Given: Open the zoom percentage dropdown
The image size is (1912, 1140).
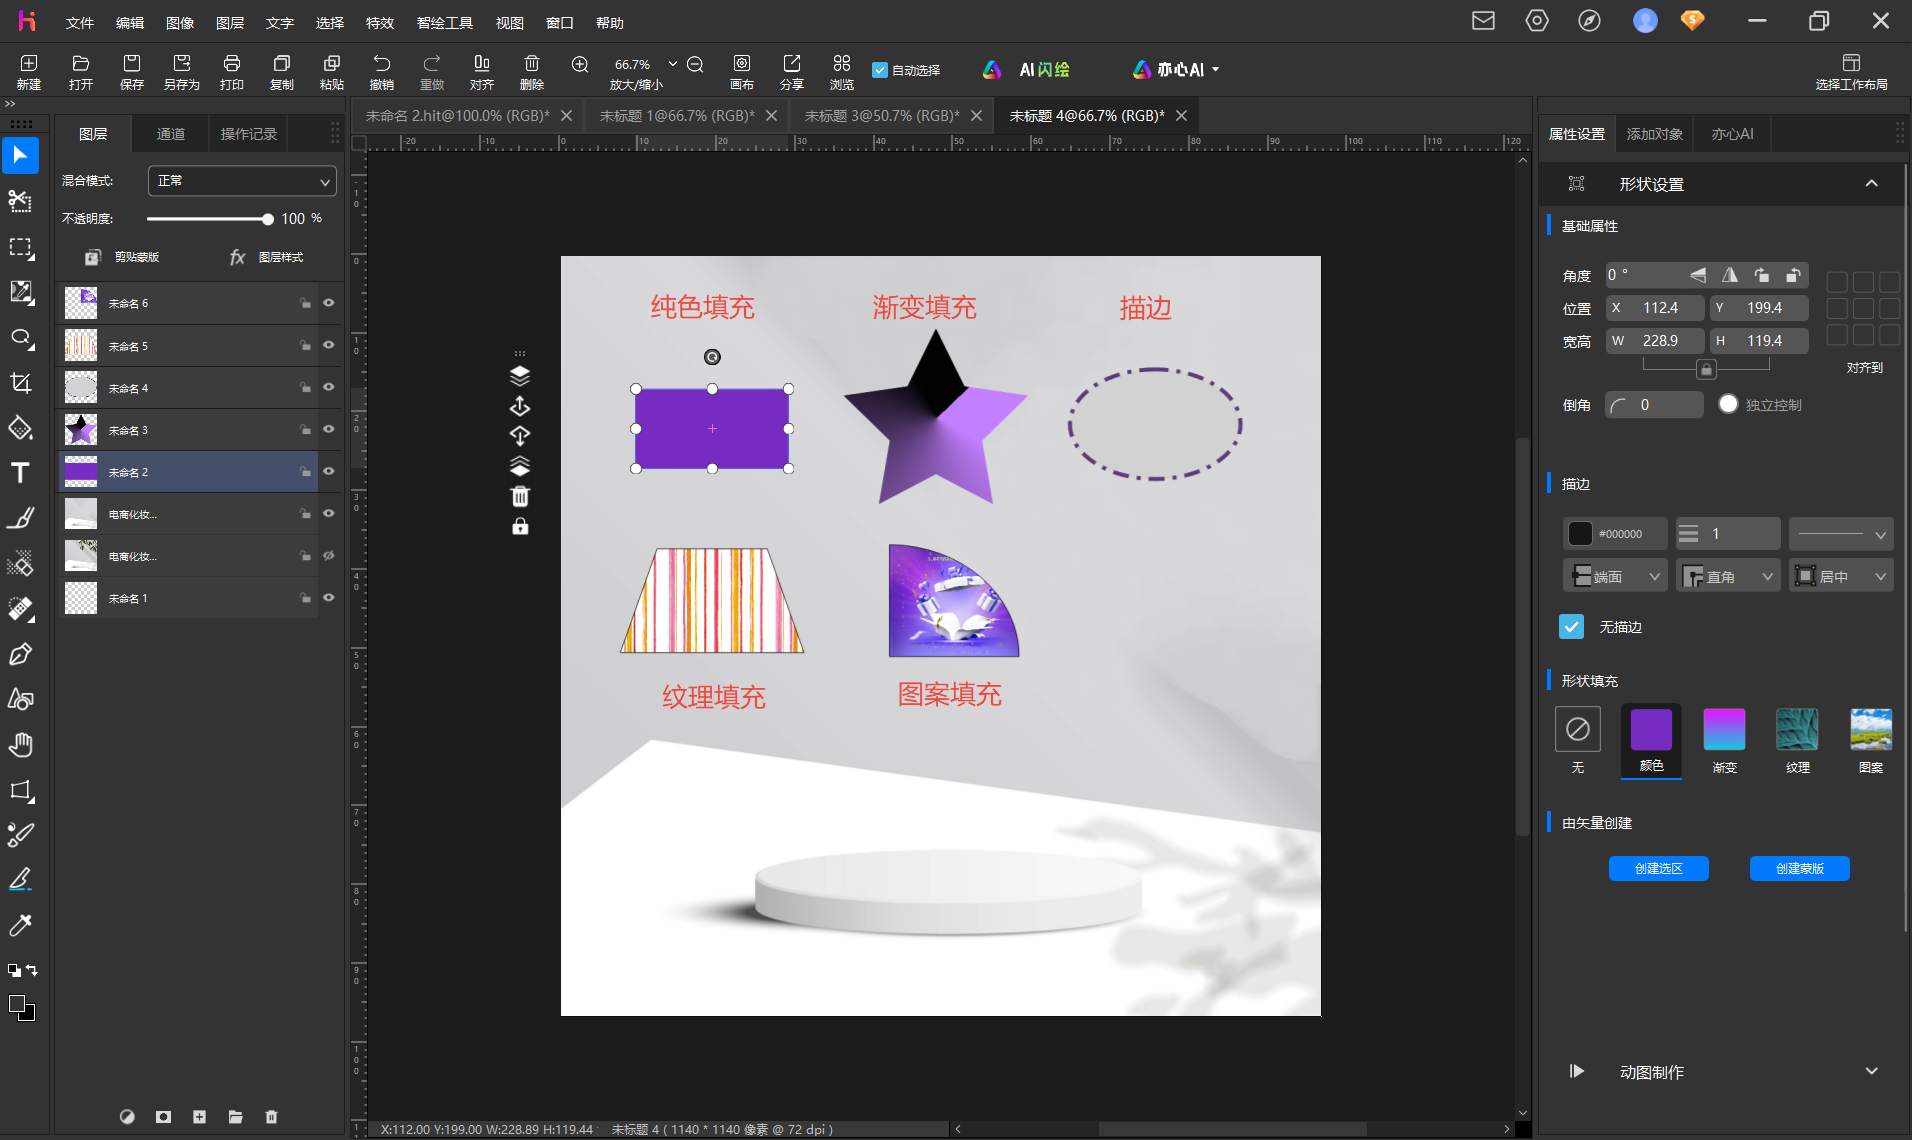Looking at the screenshot, I should point(672,64).
